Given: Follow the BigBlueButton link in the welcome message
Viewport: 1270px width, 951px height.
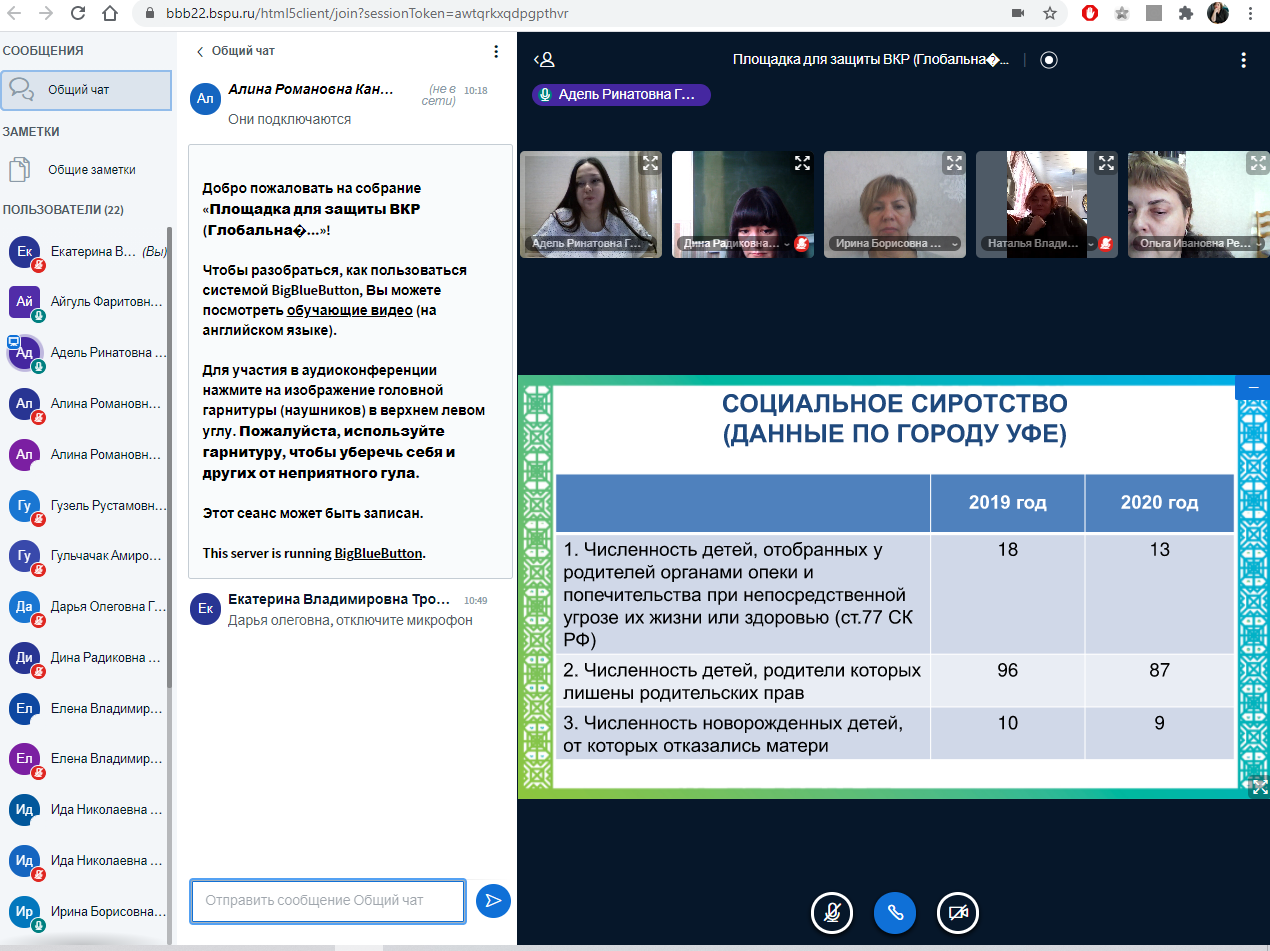Looking at the screenshot, I should (x=379, y=553).
